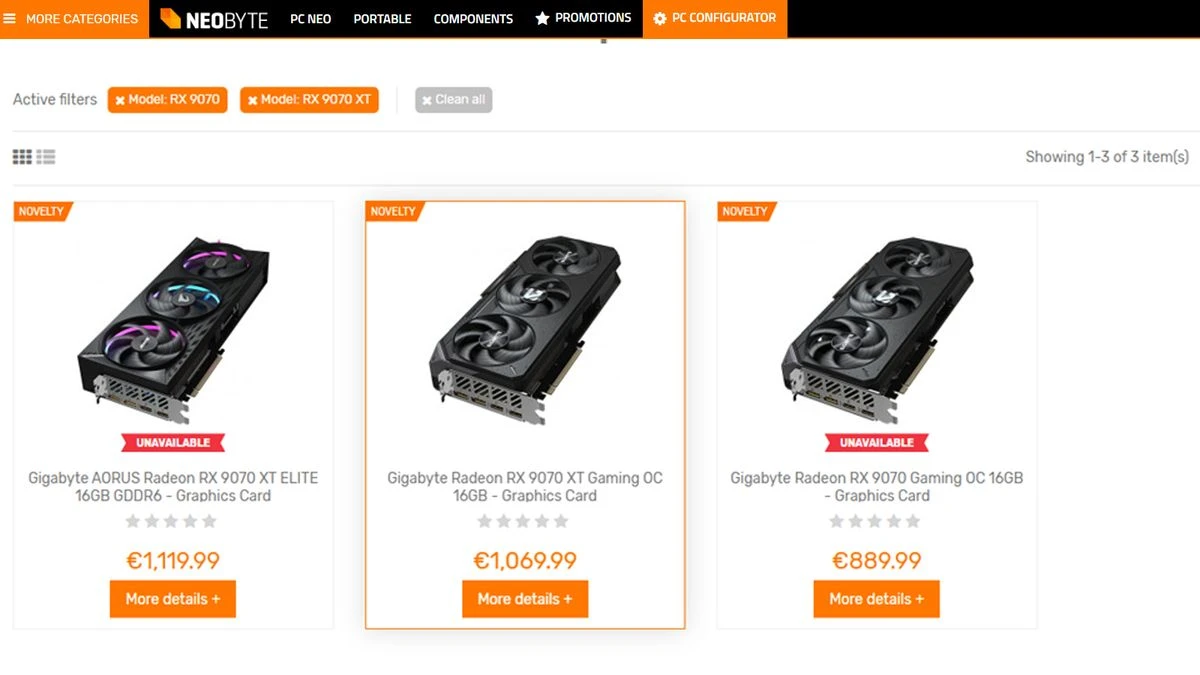The height and width of the screenshot is (675, 1200).
Task: Remove the Model: RX 9070 XT filter
Action: coord(254,100)
